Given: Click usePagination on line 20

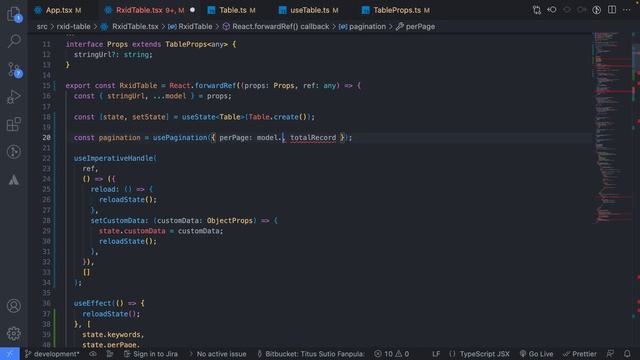Looking at the screenshot, I should [180, 138].
